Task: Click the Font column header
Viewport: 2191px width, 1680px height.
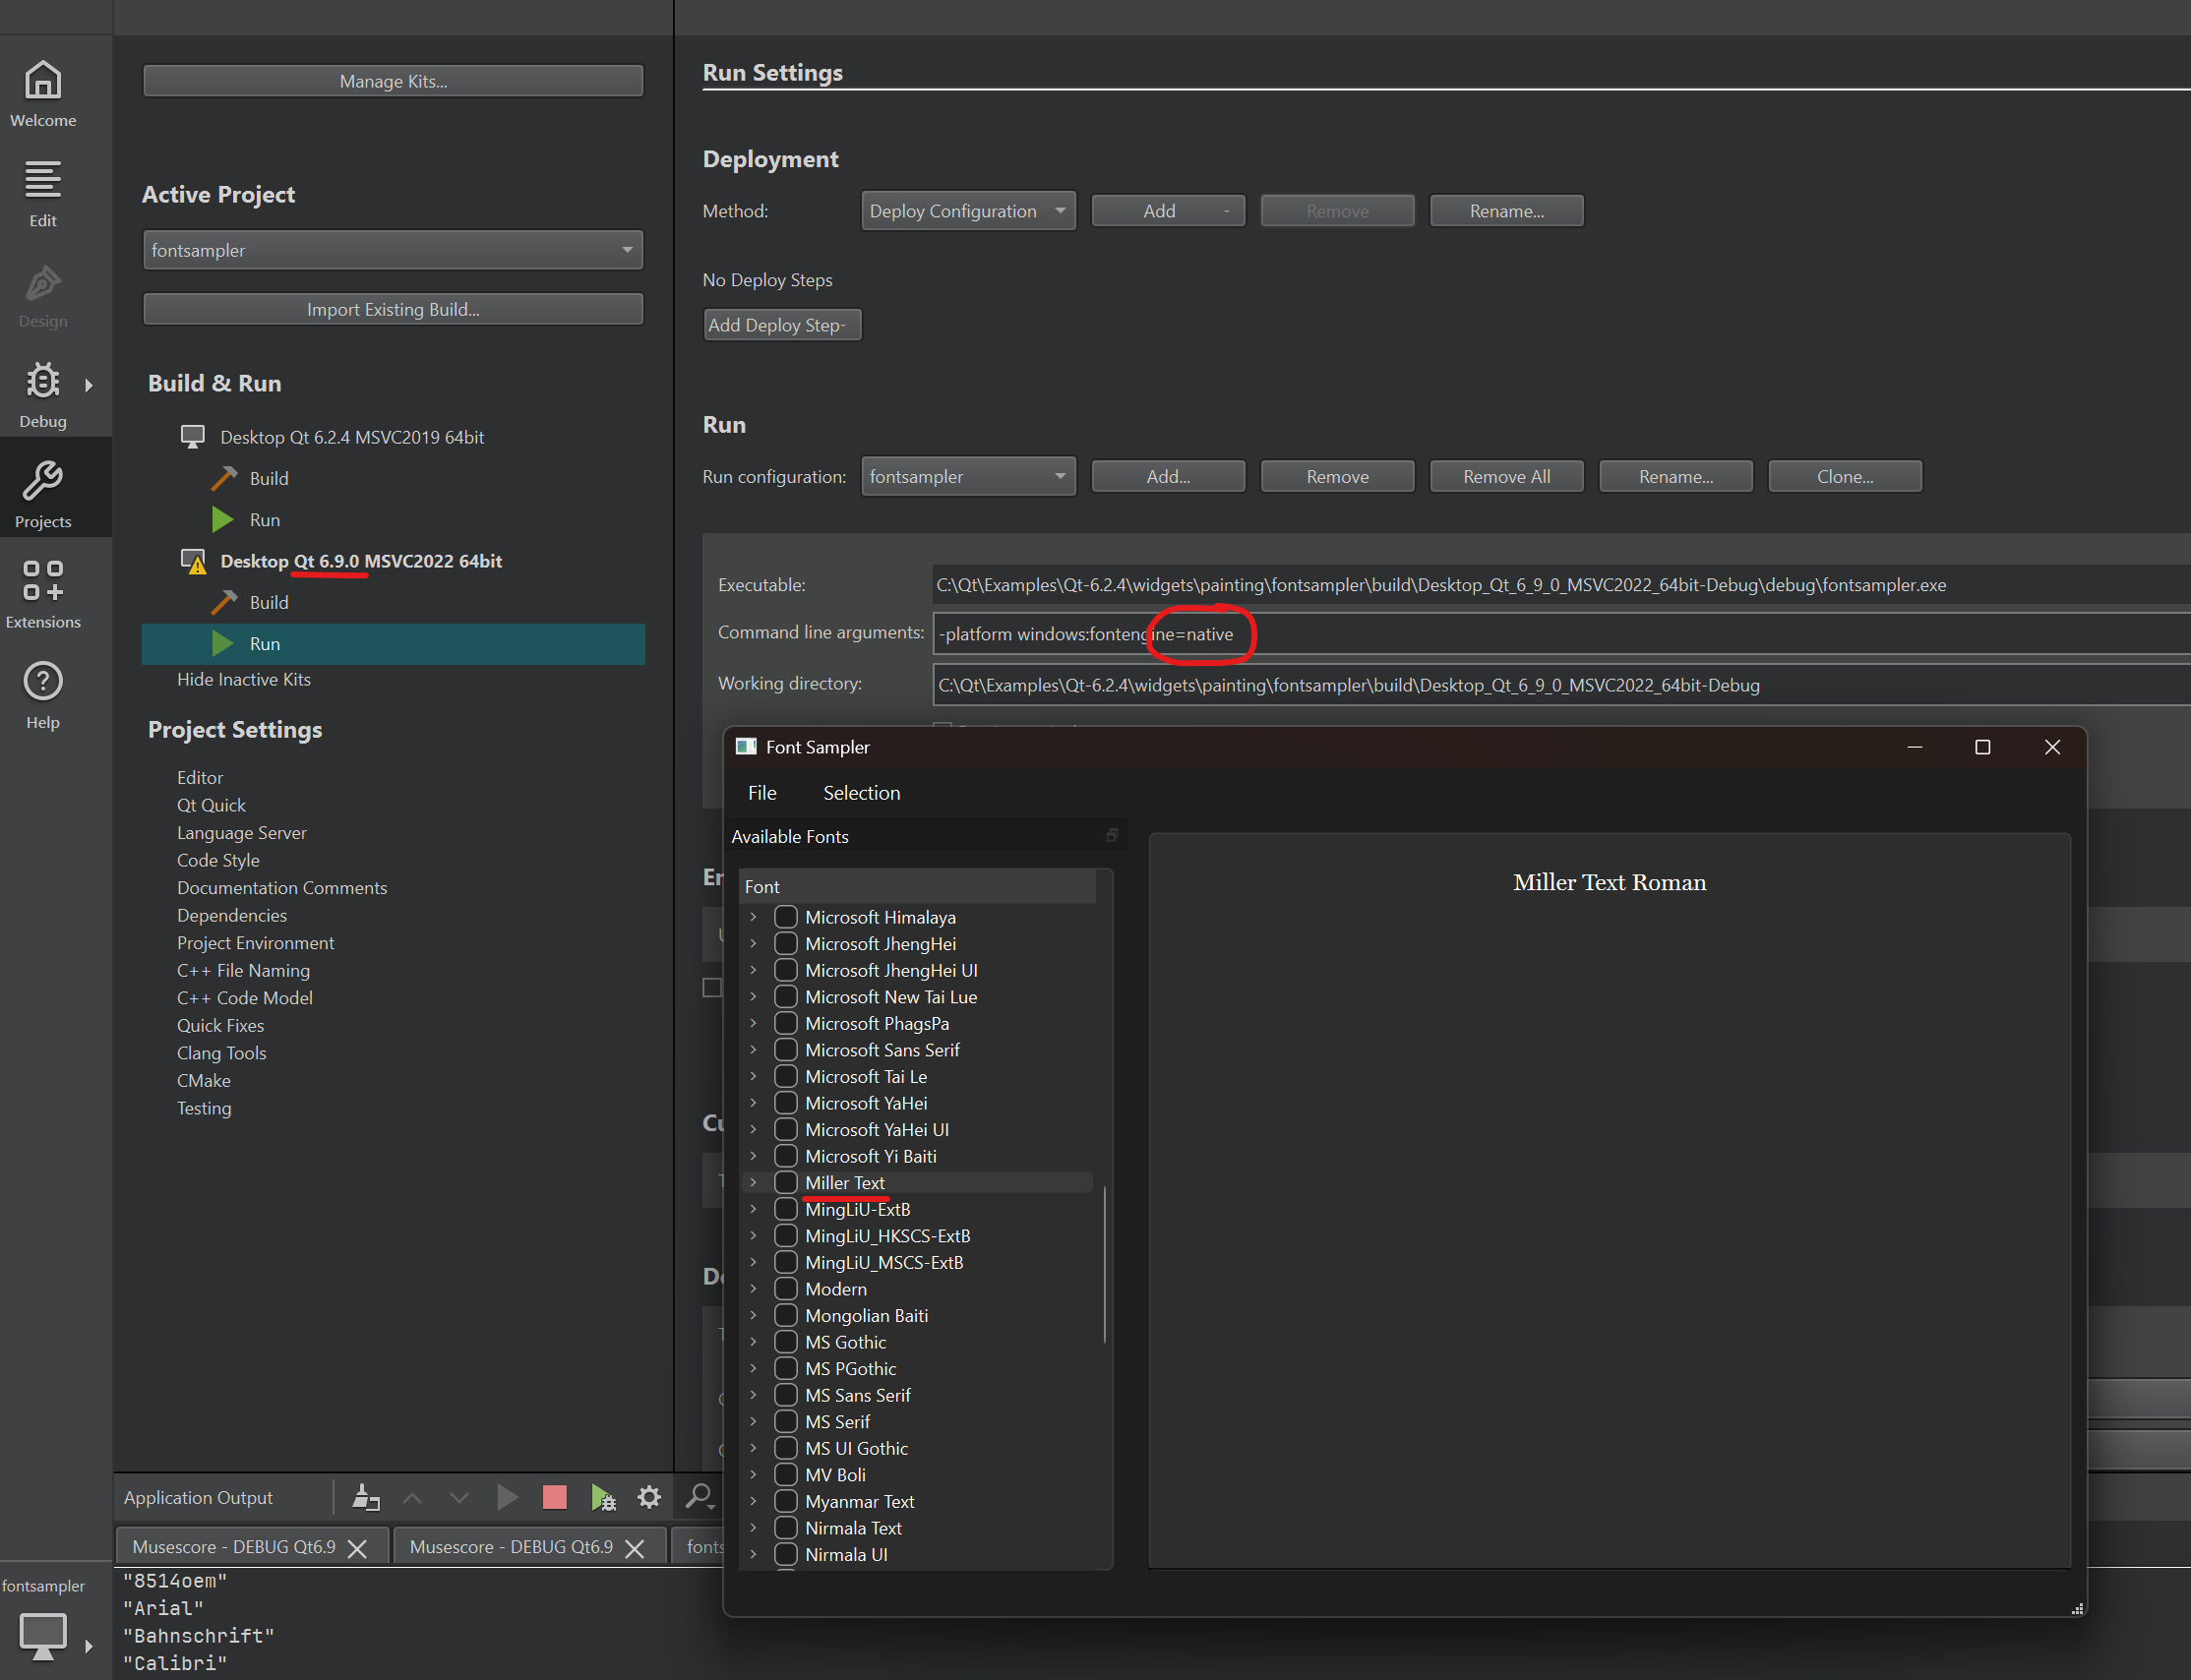Action: tap(918, 887)
